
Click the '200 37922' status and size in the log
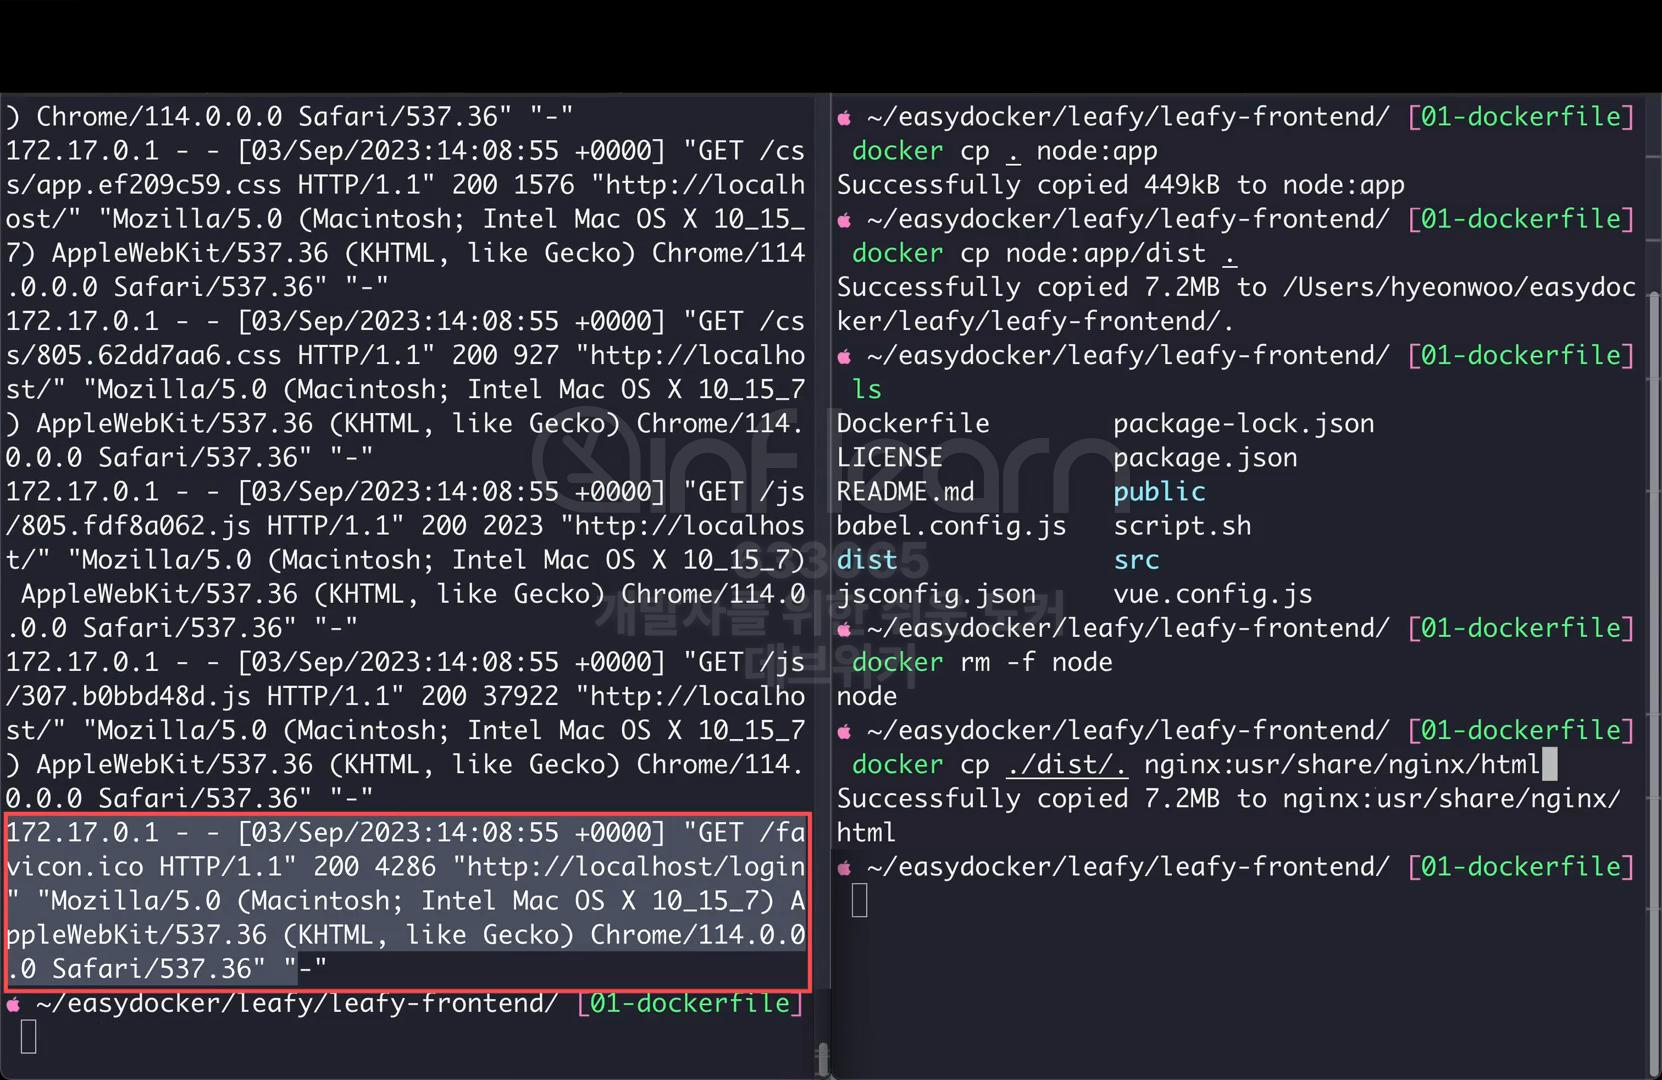click(x=490, y=697)
